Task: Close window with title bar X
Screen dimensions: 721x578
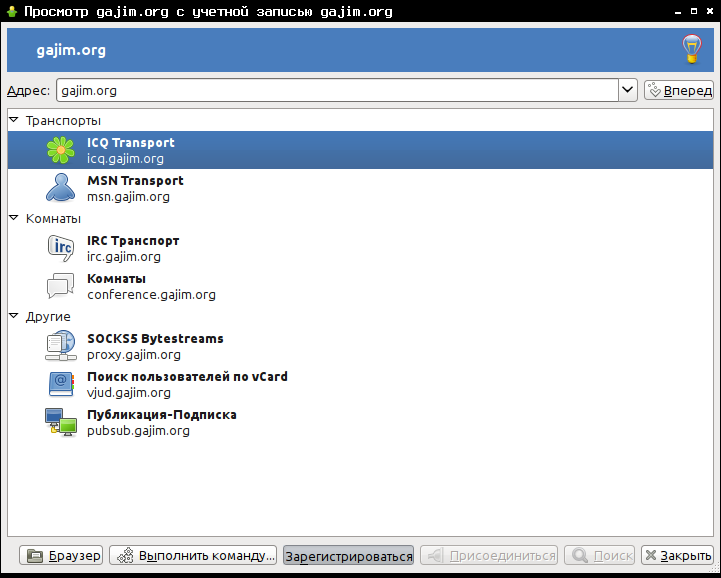Action: pyautogui.click(x=710, y=11)
